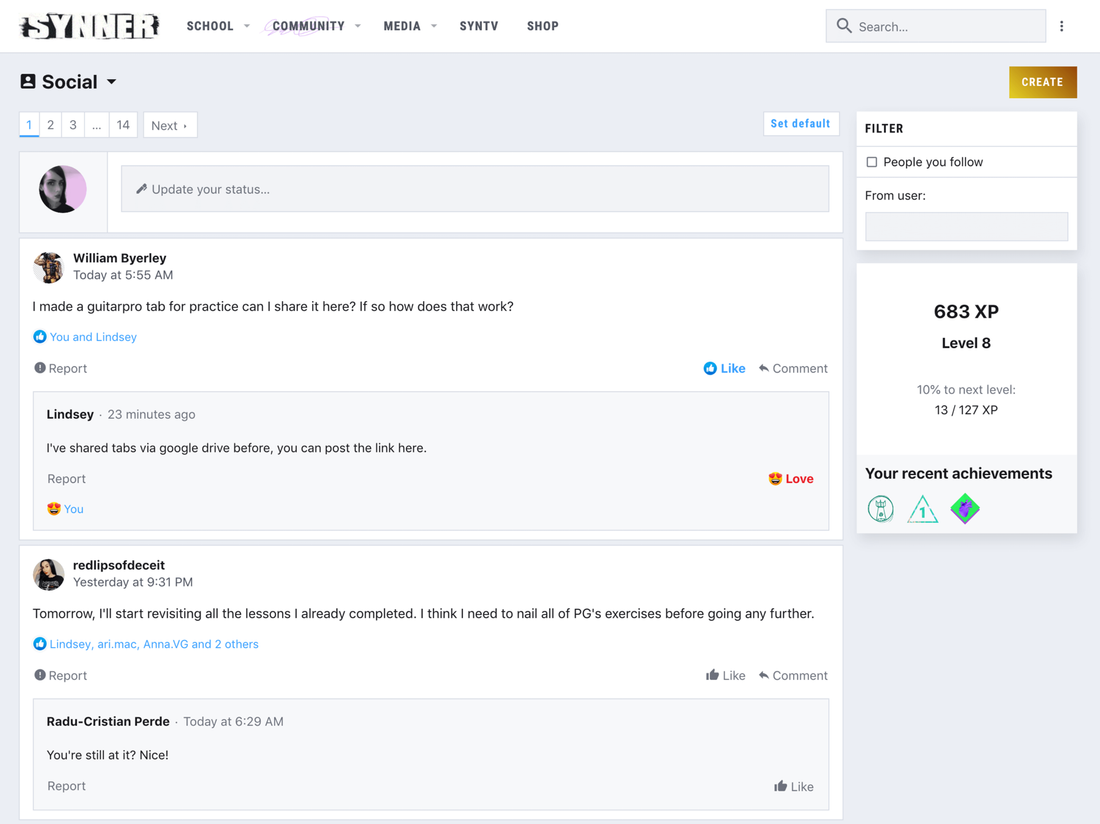Click the orange CREATE button
This screenshot has width=1100, height=824.
[x=1043, y=82]
